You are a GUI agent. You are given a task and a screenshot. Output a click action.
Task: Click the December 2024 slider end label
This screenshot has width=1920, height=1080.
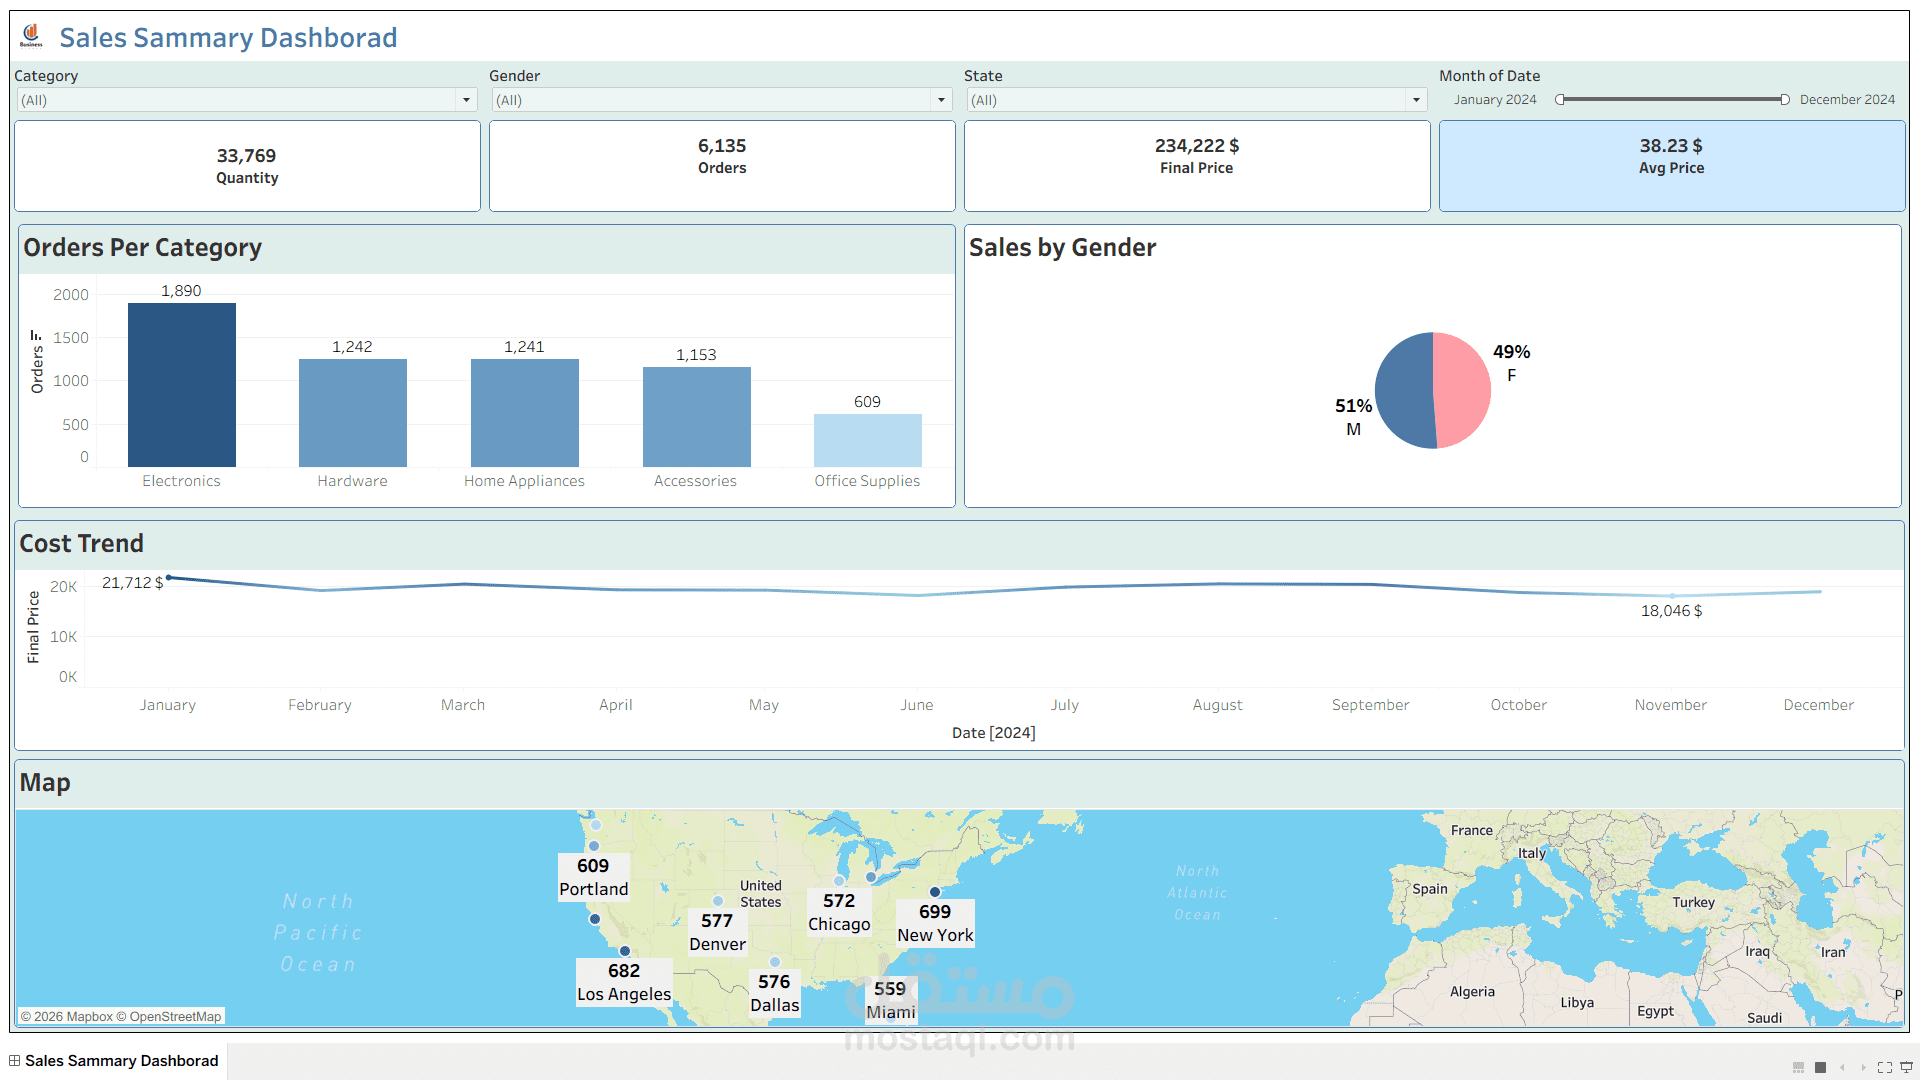[1847, 100]
